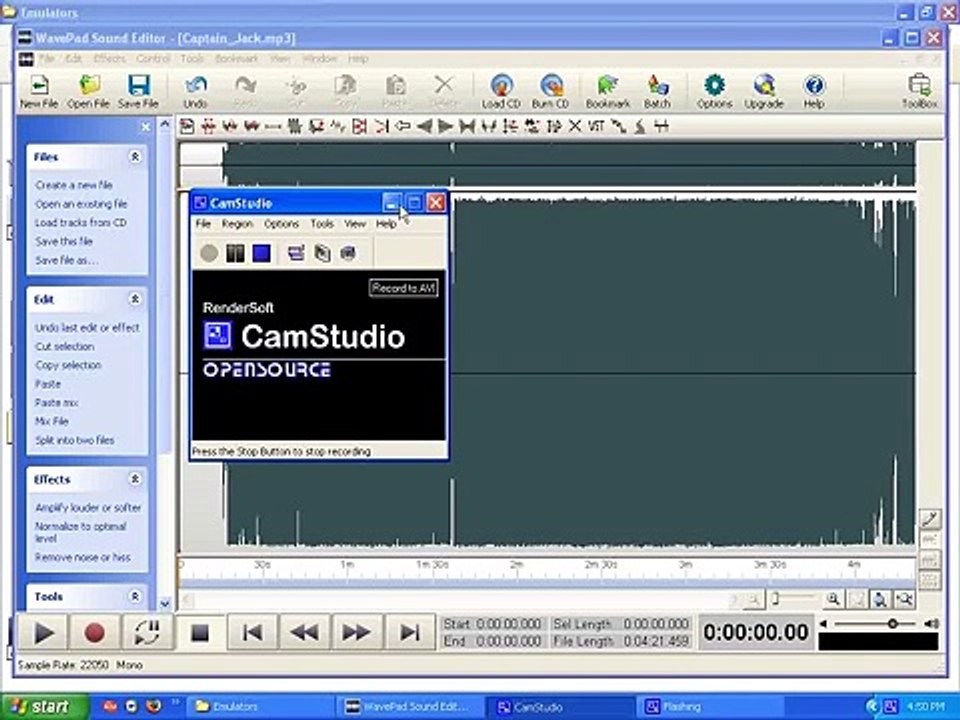Switch to WavePad Sound Editor taskbar button
Image resolution: width=960 pixels, height=720 pixels.
coord(410,707)
